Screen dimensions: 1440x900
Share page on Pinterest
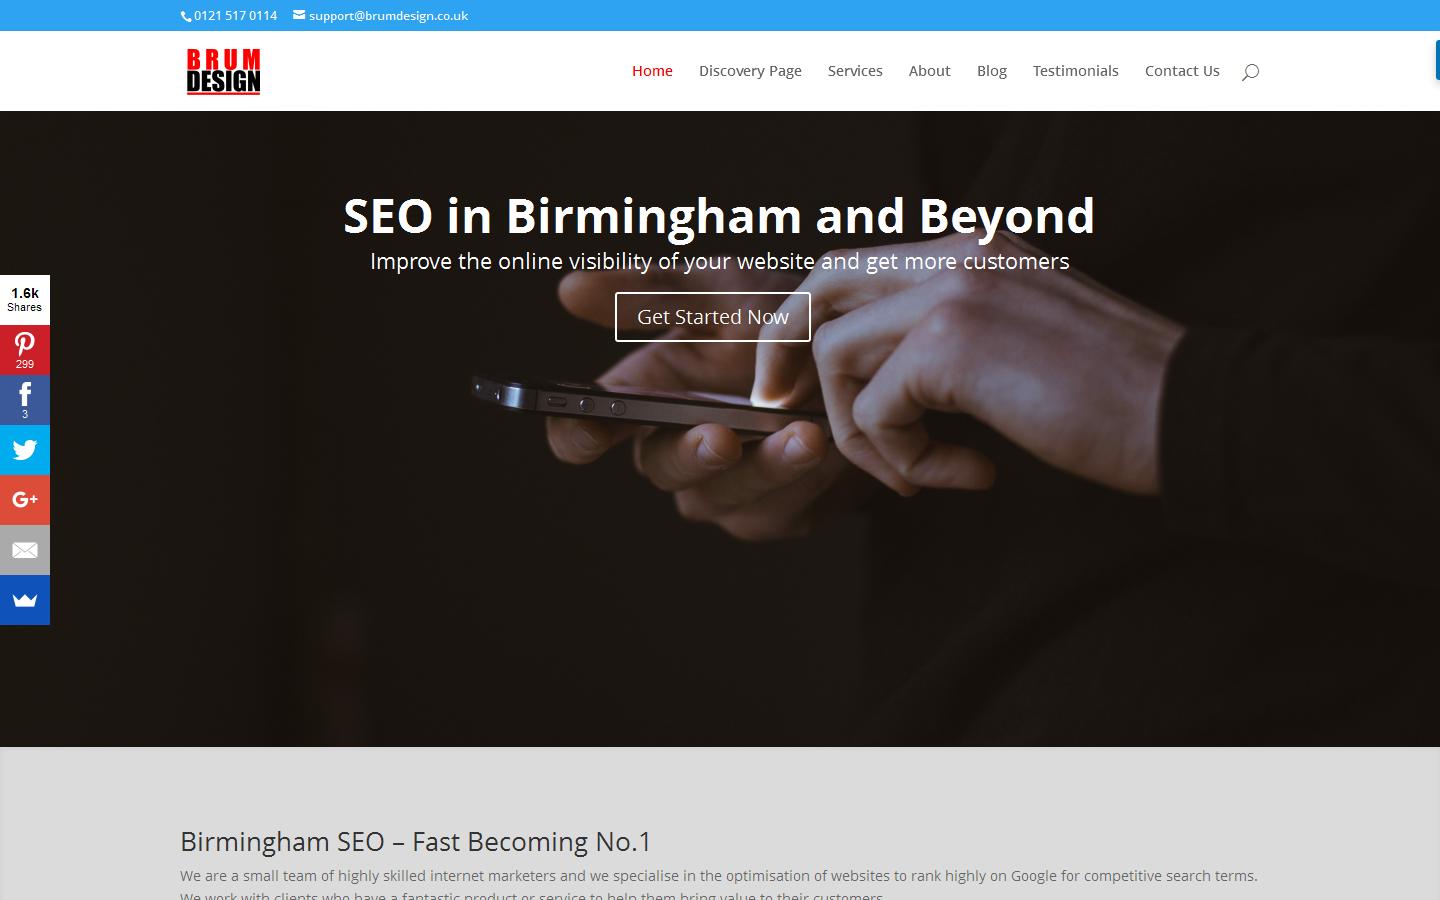pos(25,350)
